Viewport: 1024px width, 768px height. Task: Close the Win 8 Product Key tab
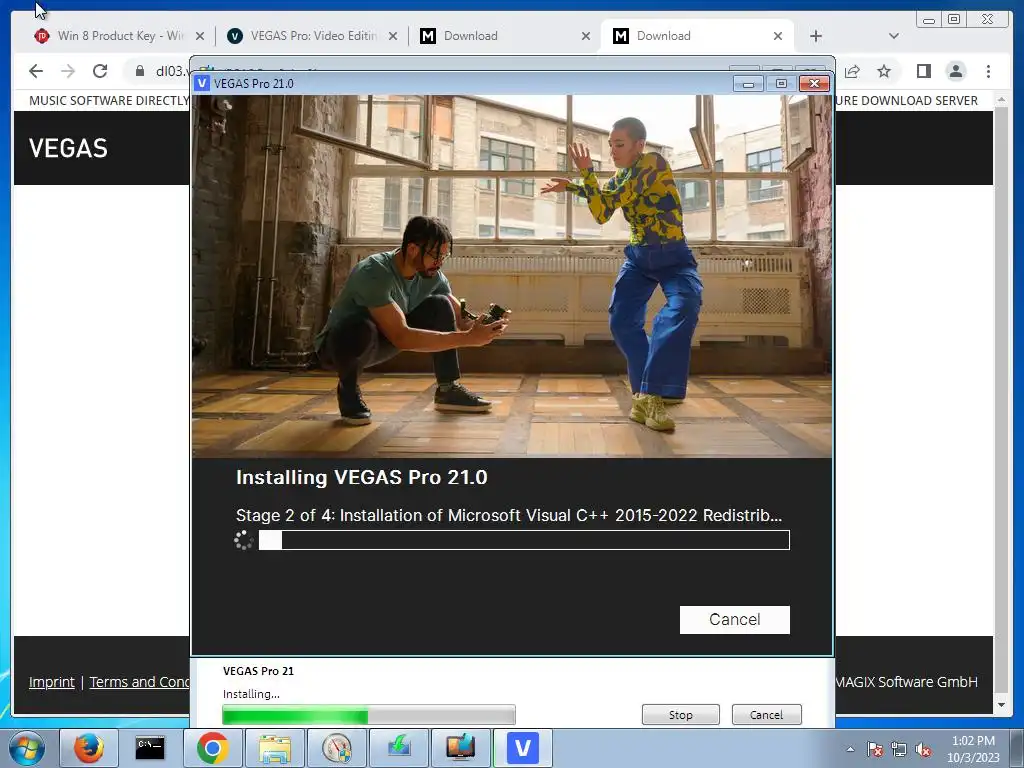tap(200, 36)
